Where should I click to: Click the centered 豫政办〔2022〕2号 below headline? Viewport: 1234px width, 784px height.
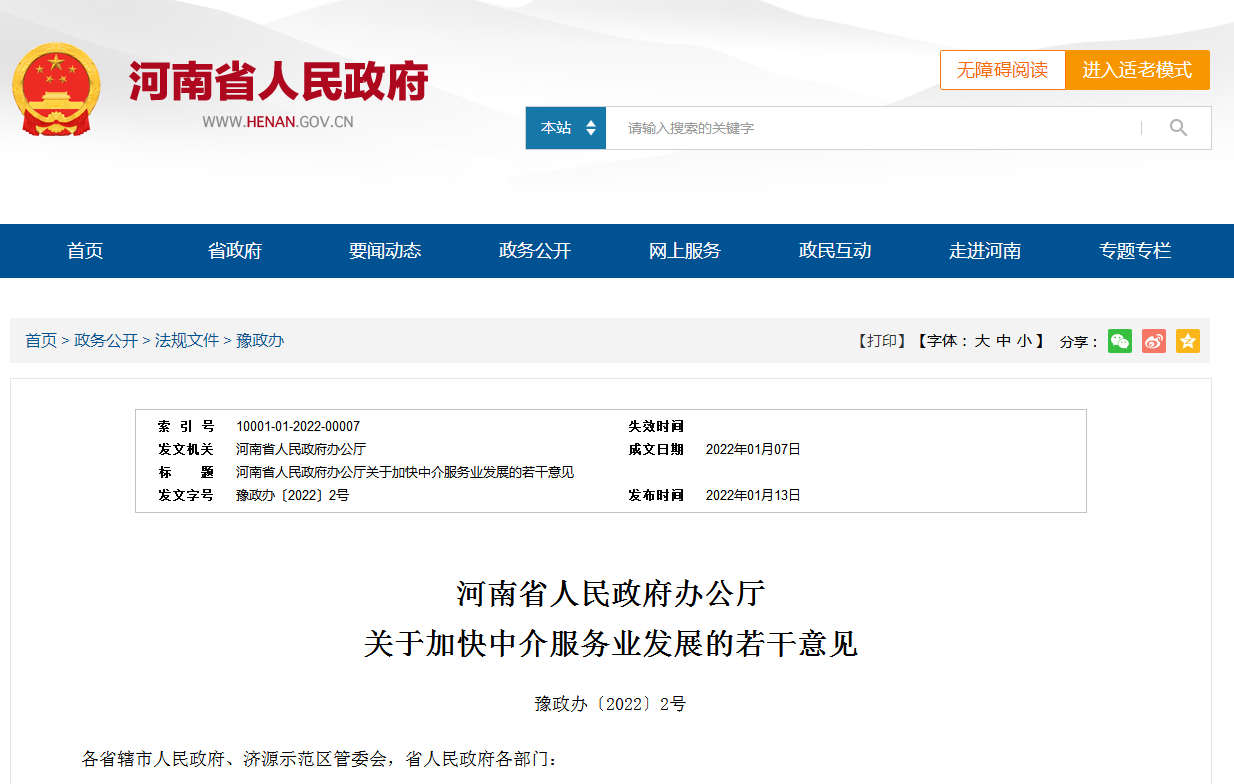coord(610,704)
